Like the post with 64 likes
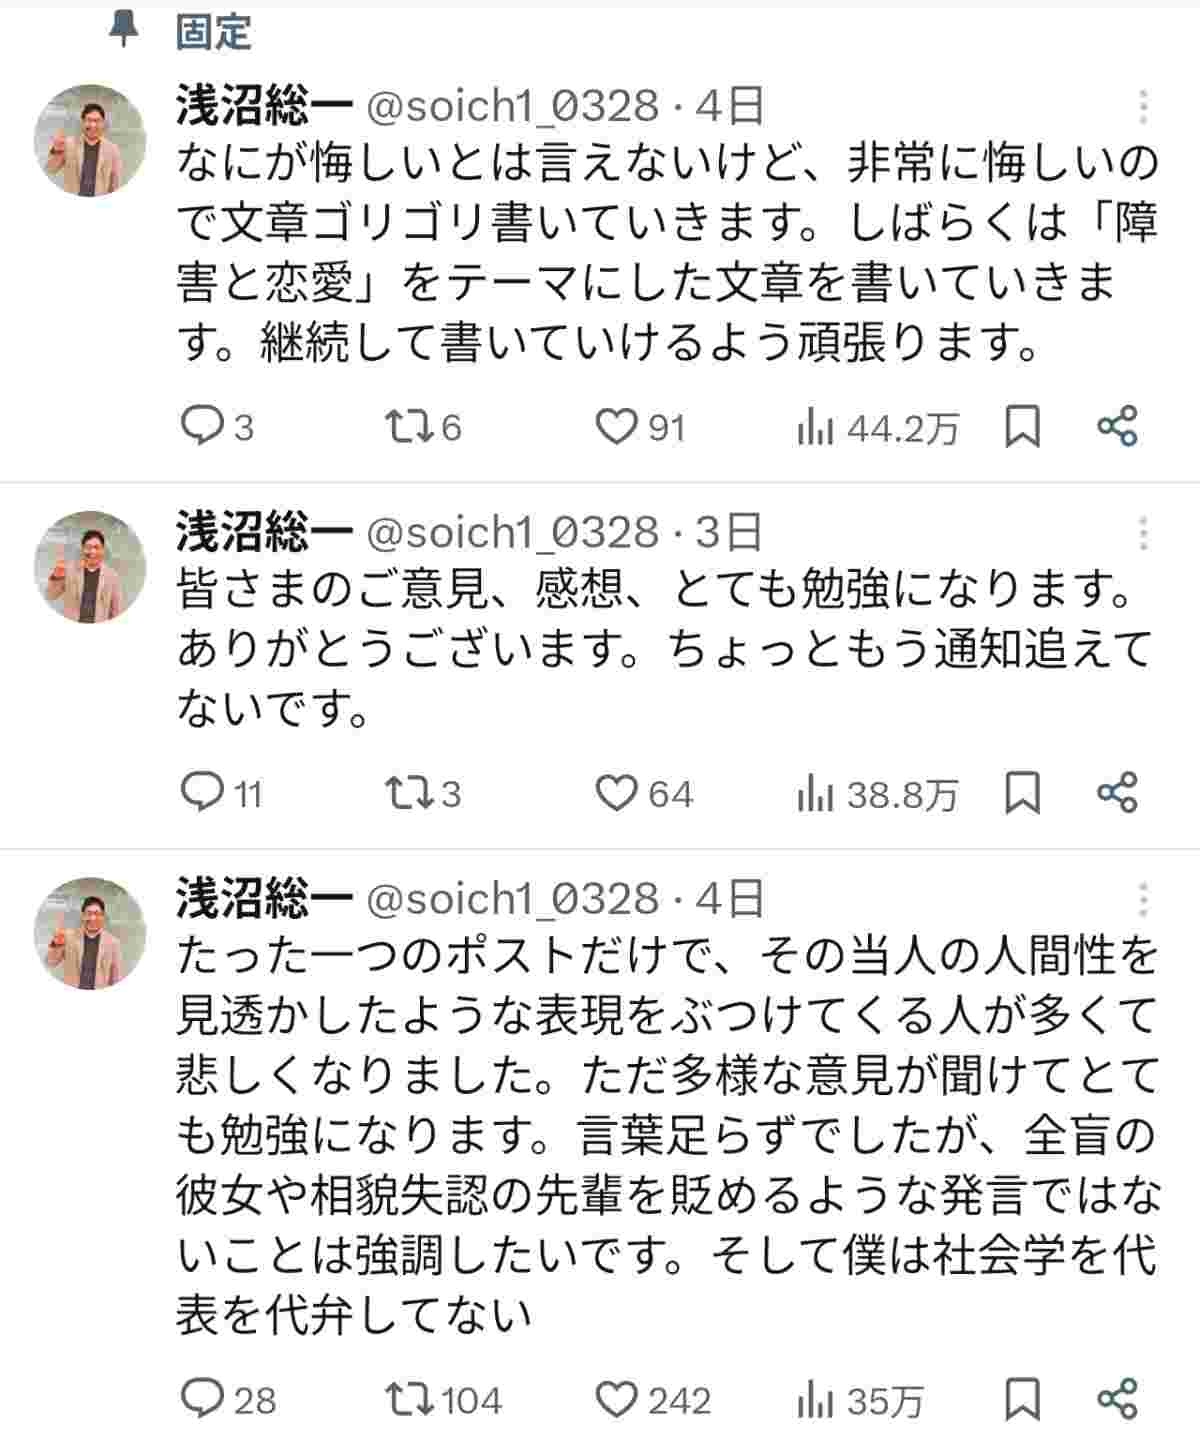This screenshot has width=1200, height=1440. 616,793
